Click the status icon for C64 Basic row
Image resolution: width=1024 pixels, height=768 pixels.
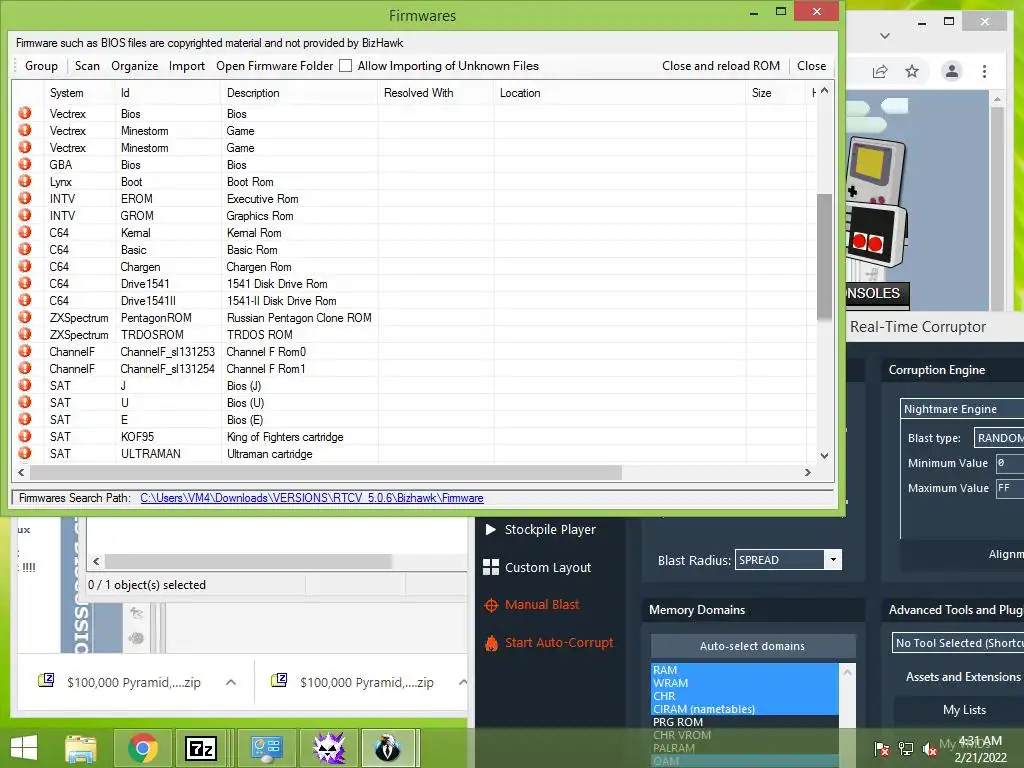click(25, 249)
